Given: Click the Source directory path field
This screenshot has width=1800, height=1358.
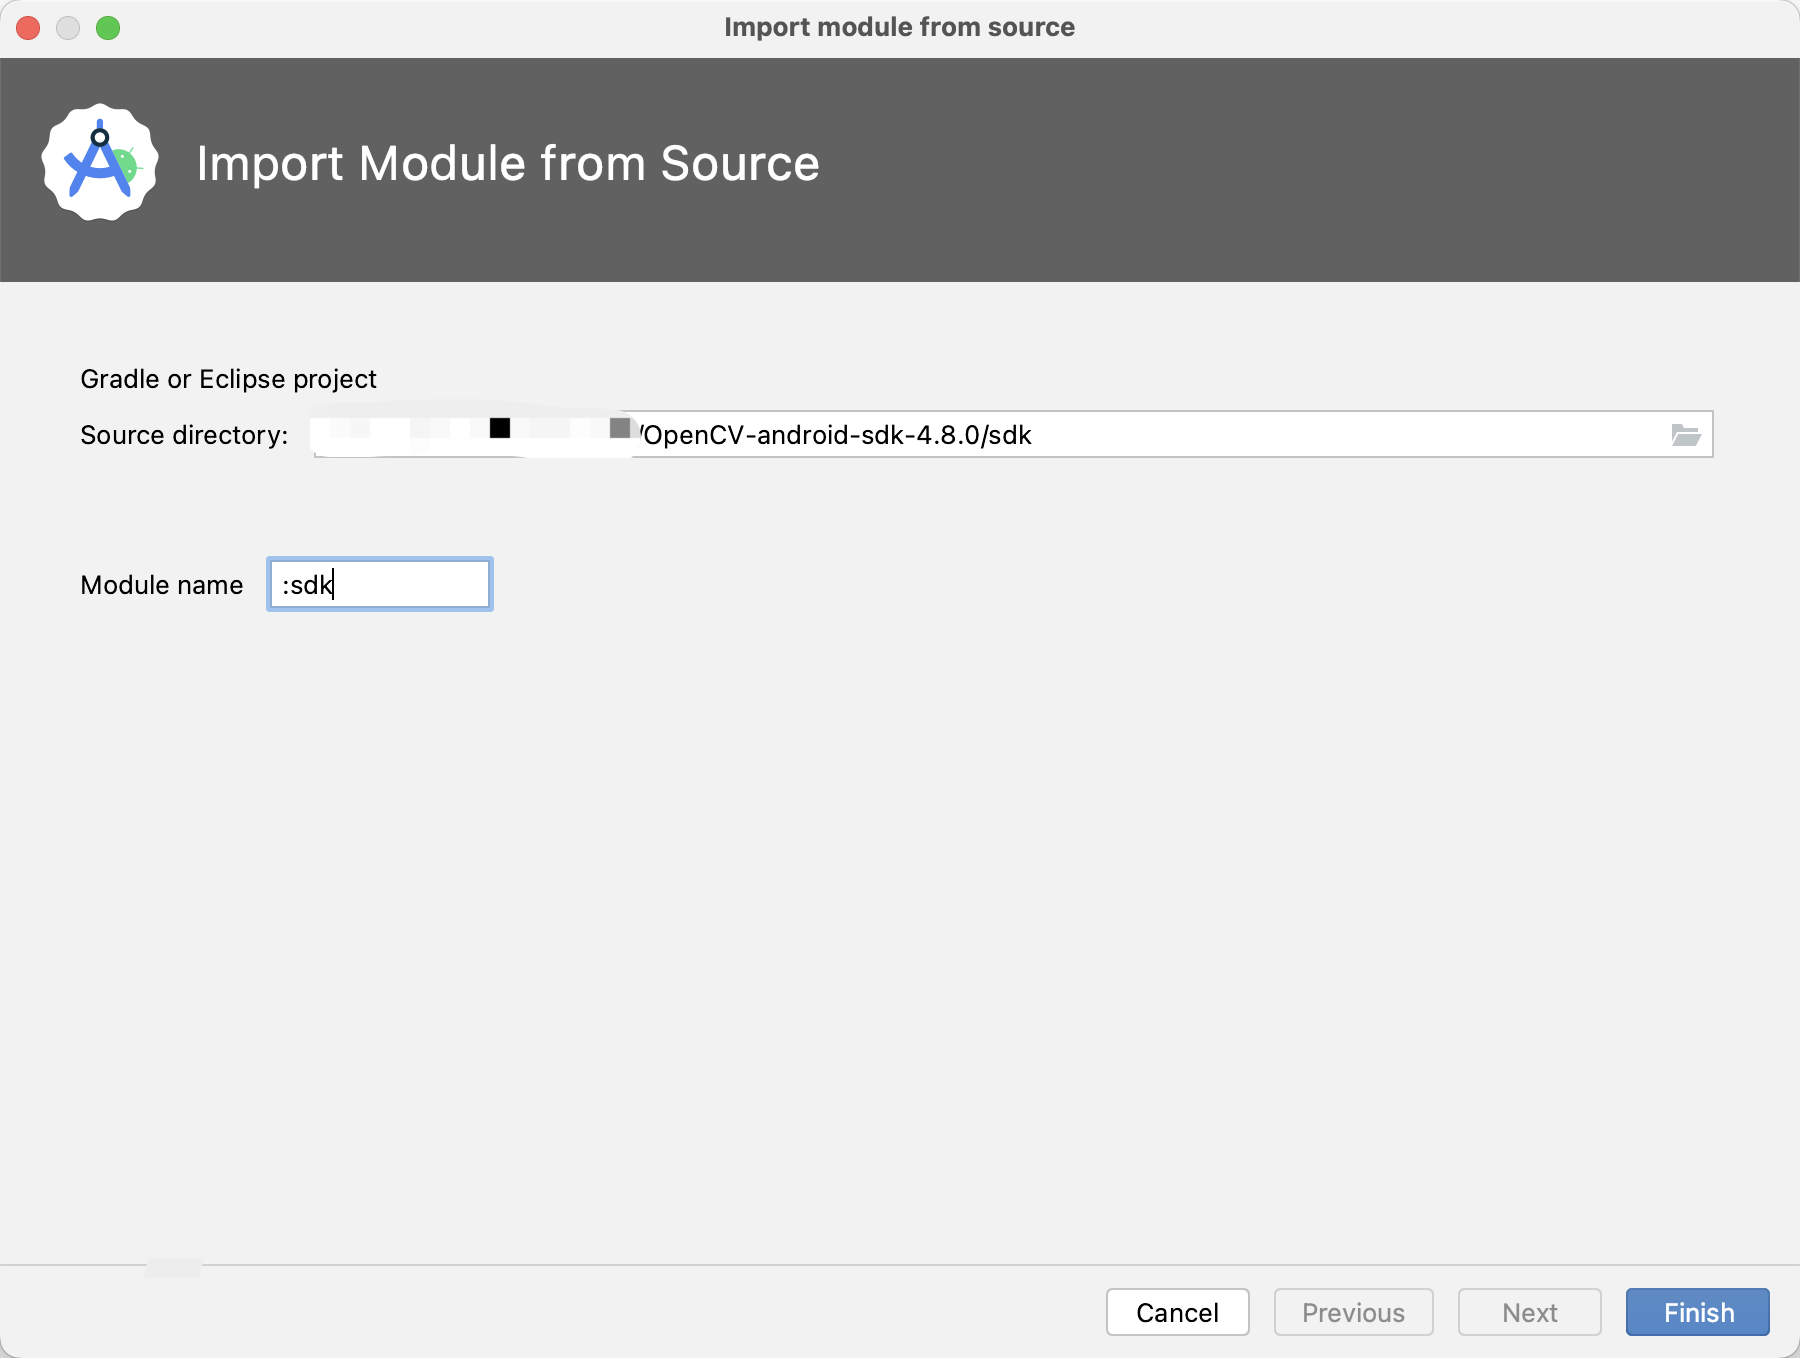Looking at the screenshot, I should click(x=1012, y=434).
